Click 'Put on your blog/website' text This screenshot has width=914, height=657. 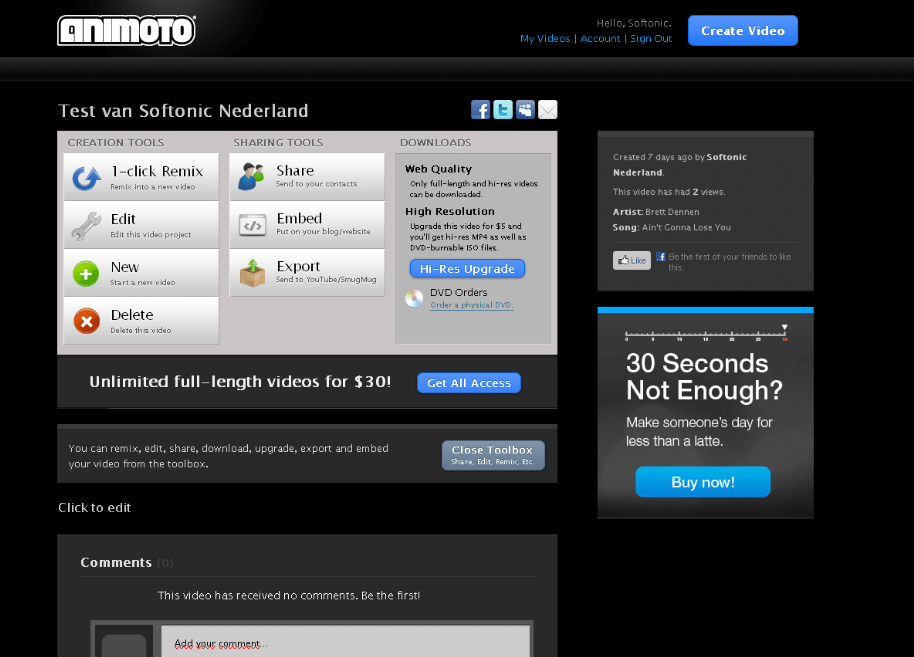coord(324,231)
